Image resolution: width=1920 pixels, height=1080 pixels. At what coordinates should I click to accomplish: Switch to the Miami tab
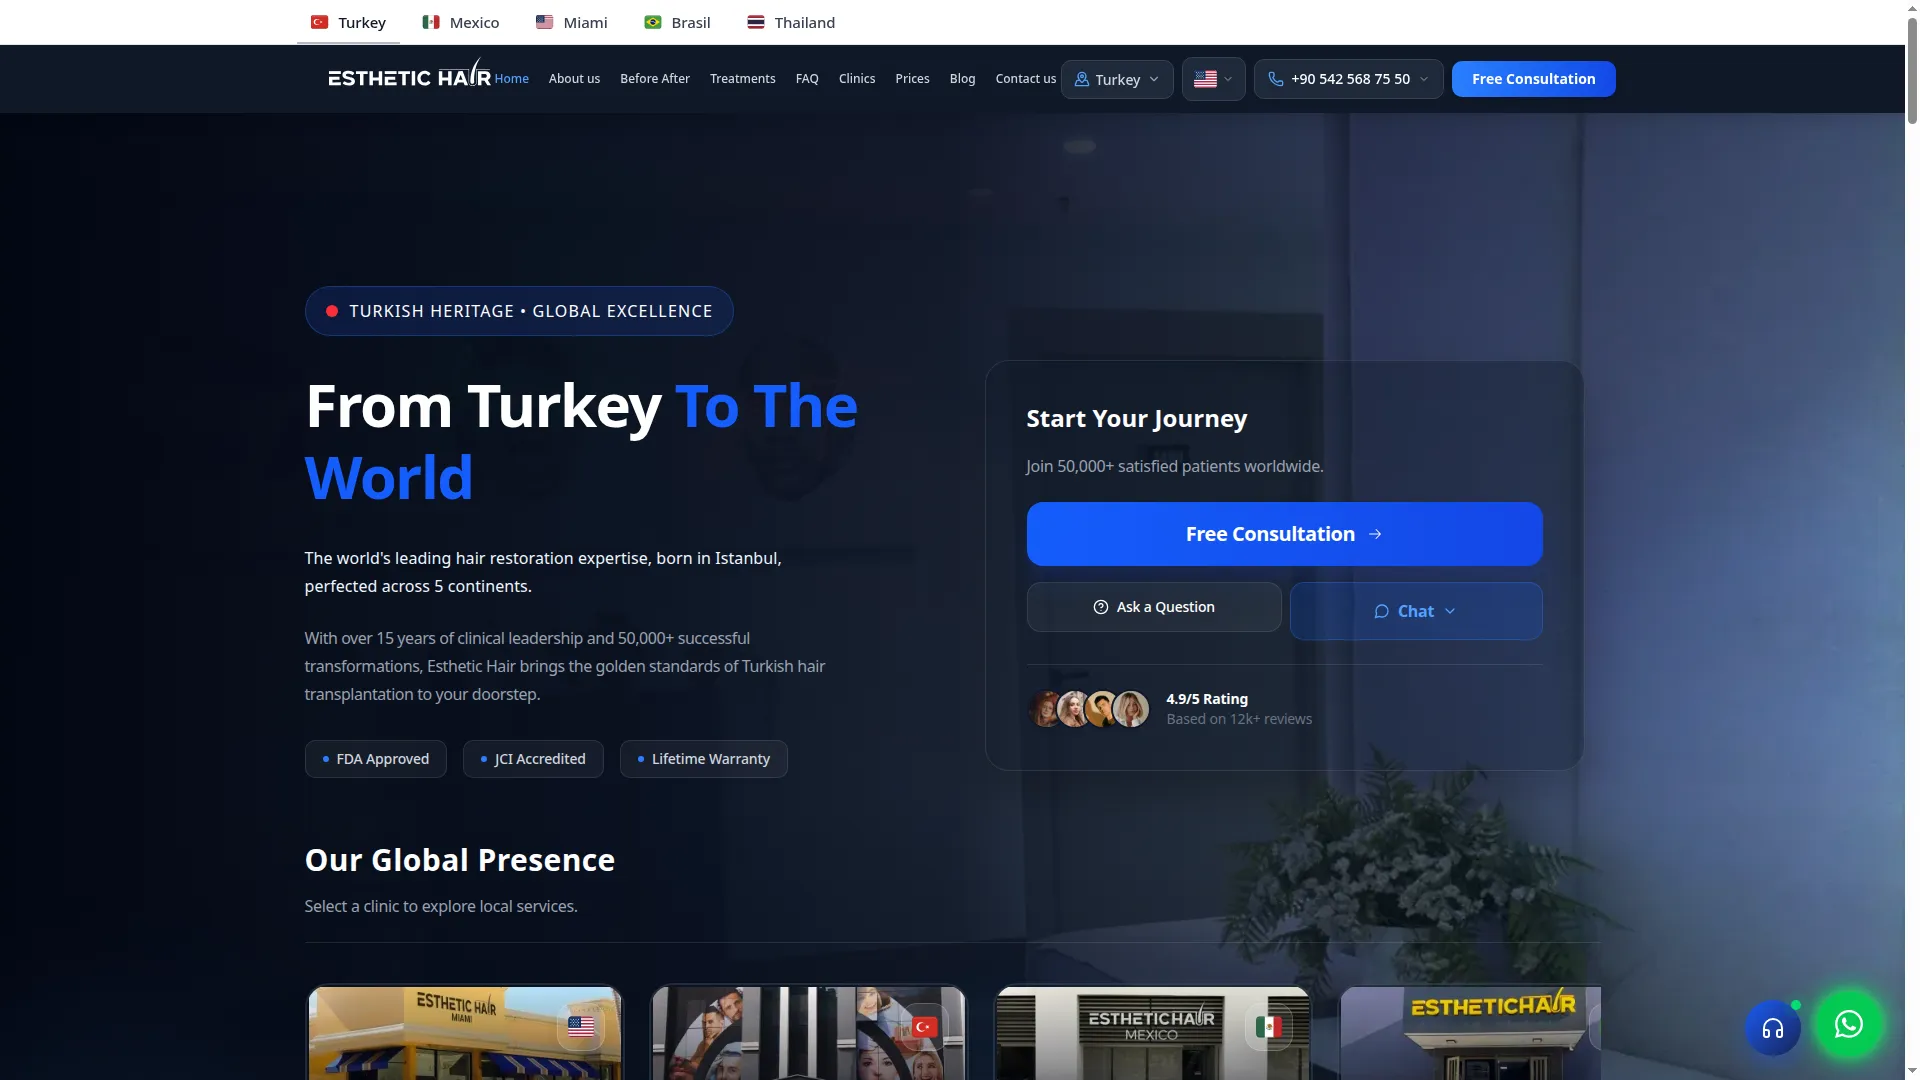click(572, 22)
